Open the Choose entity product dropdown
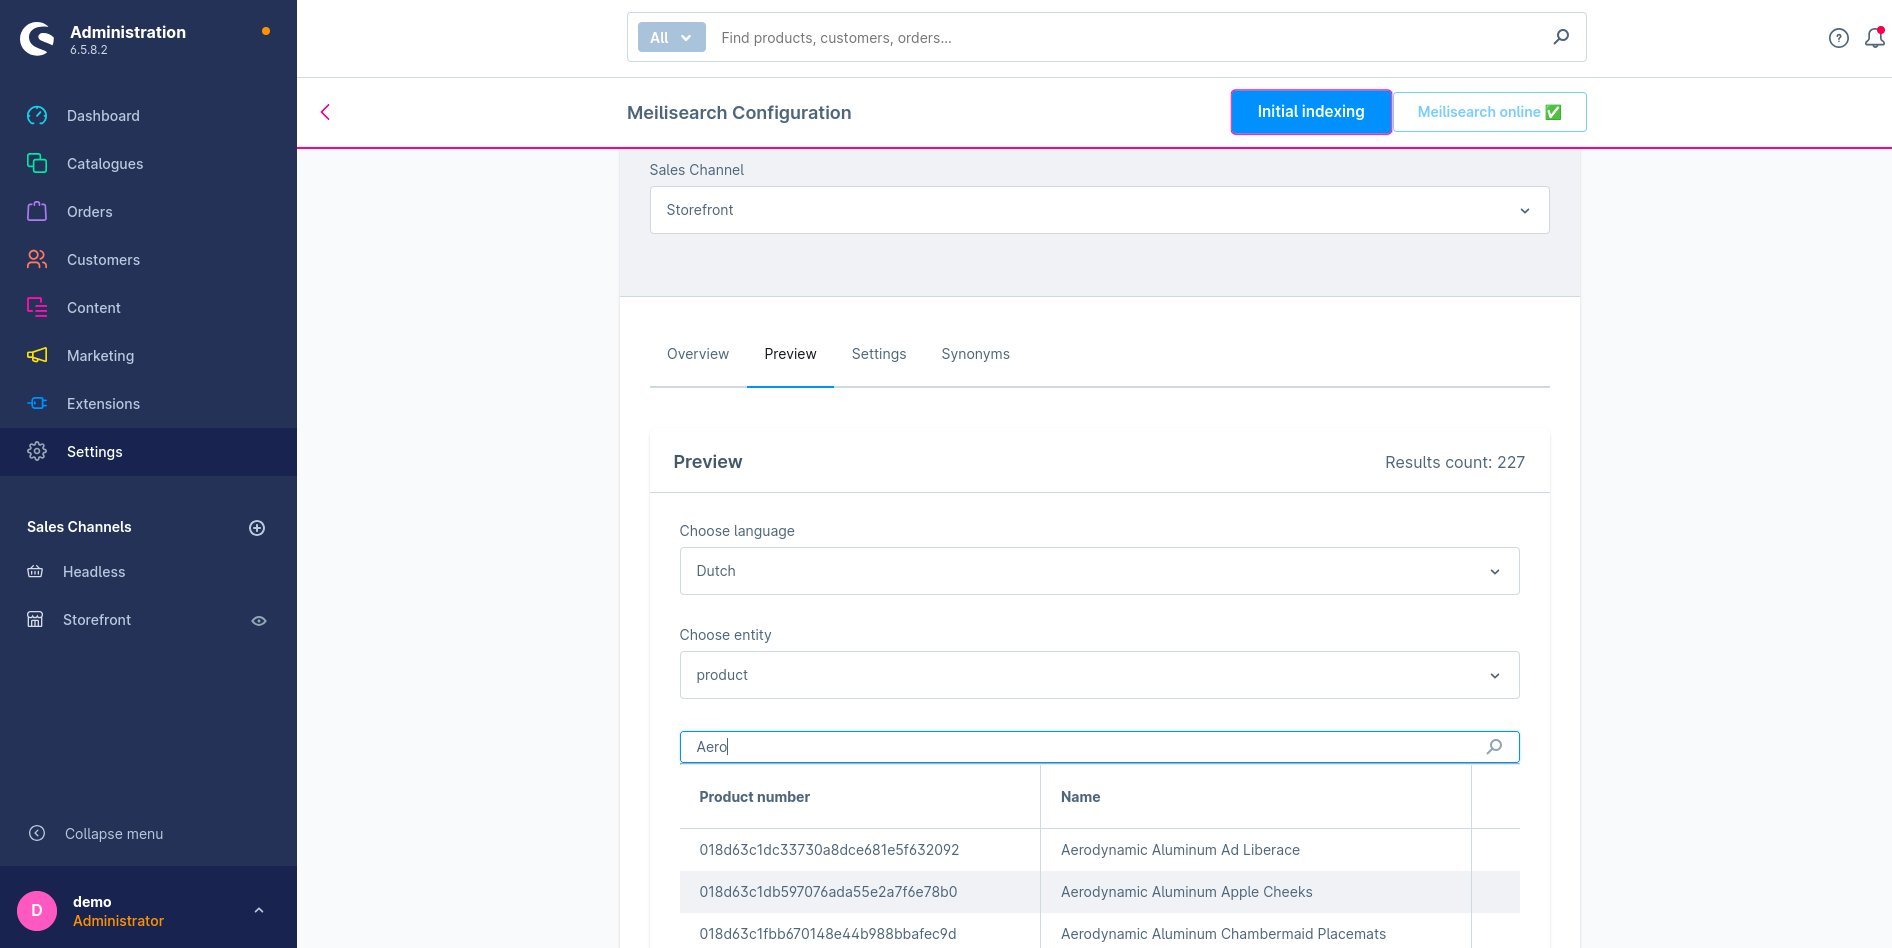 [1099, 675]
